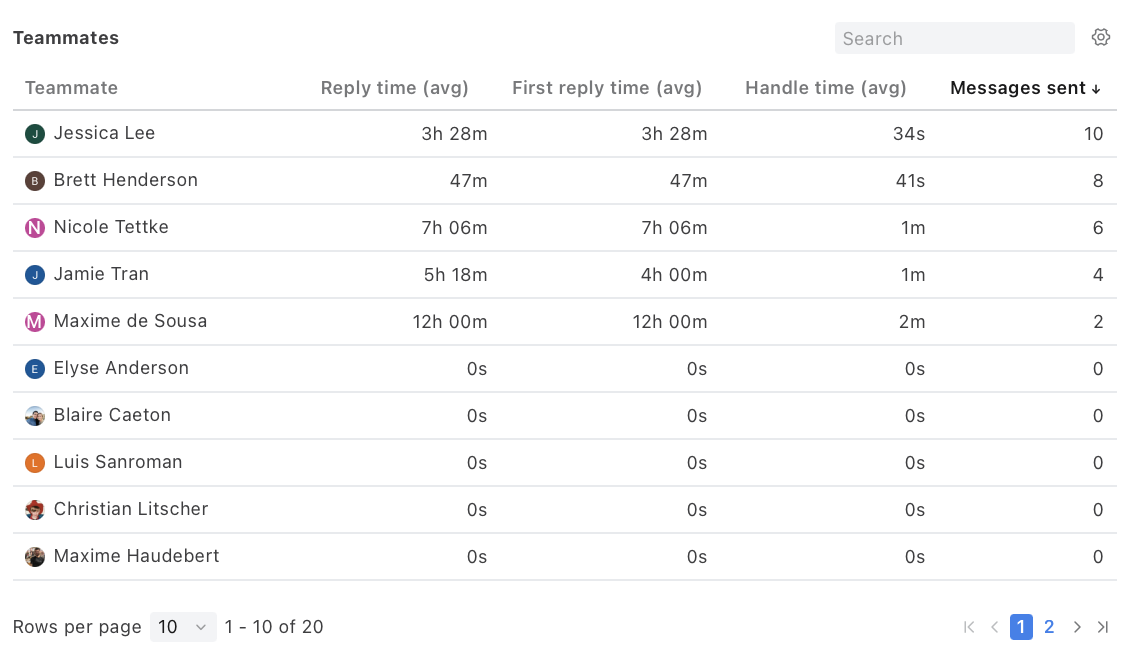Select page 1 button
The image size is (1126, 650).
coord(1020,627)
